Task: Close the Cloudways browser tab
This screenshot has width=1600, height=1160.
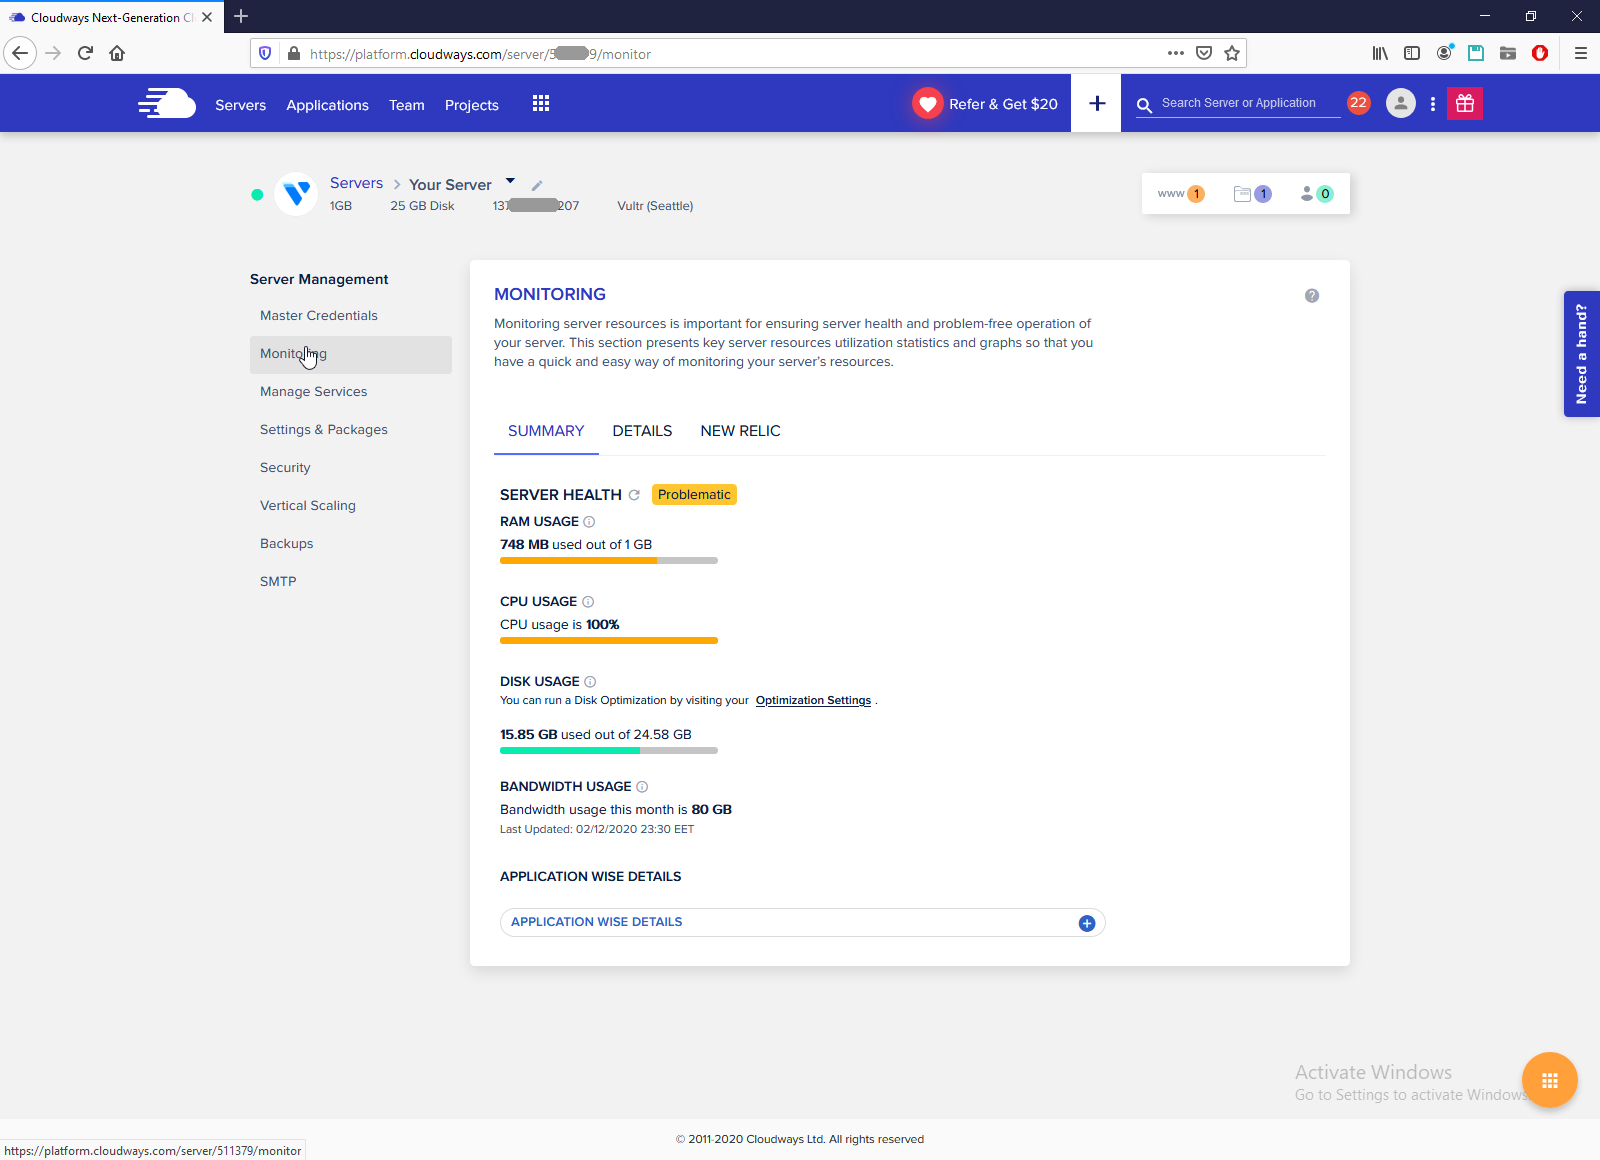Action: [207, 17]
